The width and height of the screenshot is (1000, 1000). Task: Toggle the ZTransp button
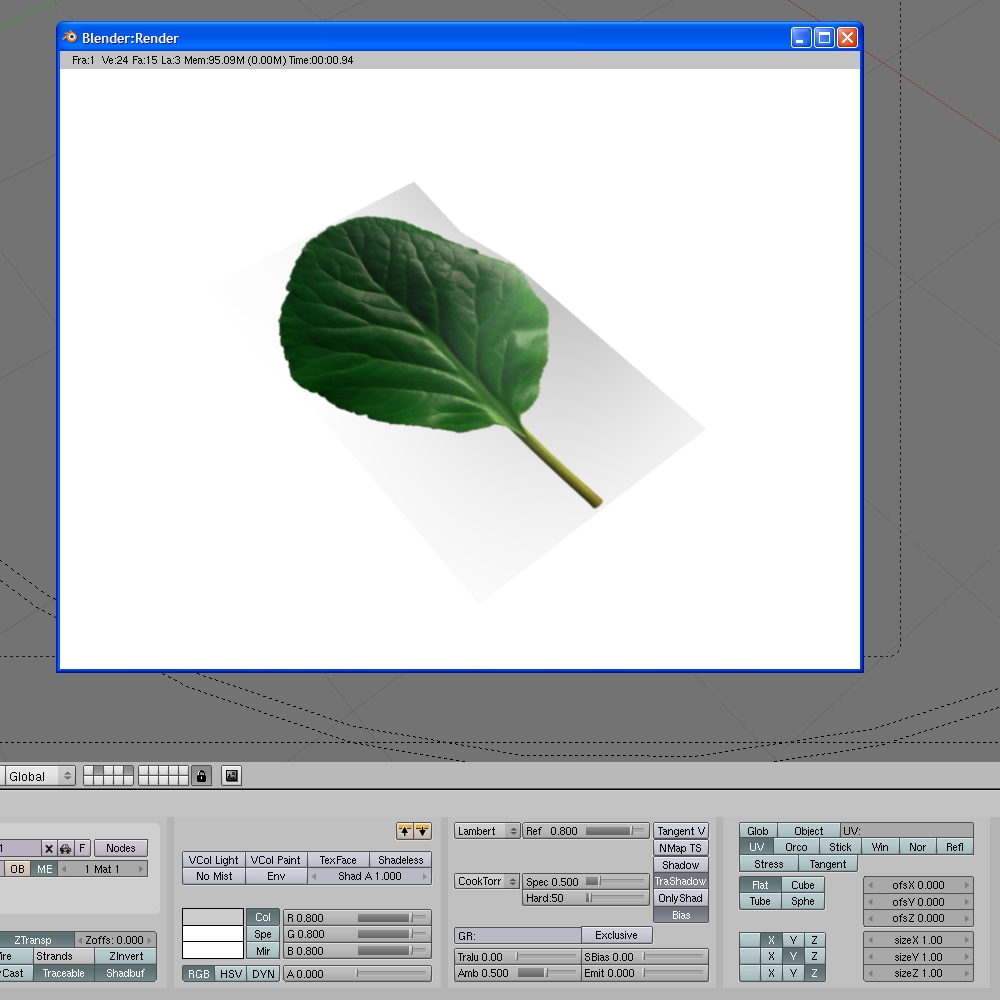[33, 940]
